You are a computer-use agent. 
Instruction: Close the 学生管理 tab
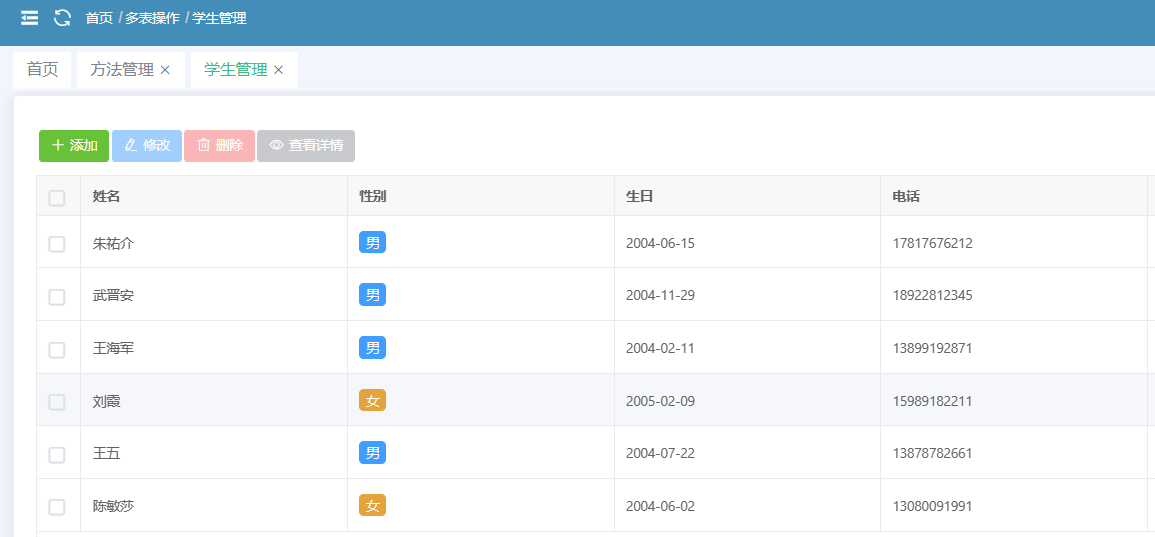click(x=279, y=70)
